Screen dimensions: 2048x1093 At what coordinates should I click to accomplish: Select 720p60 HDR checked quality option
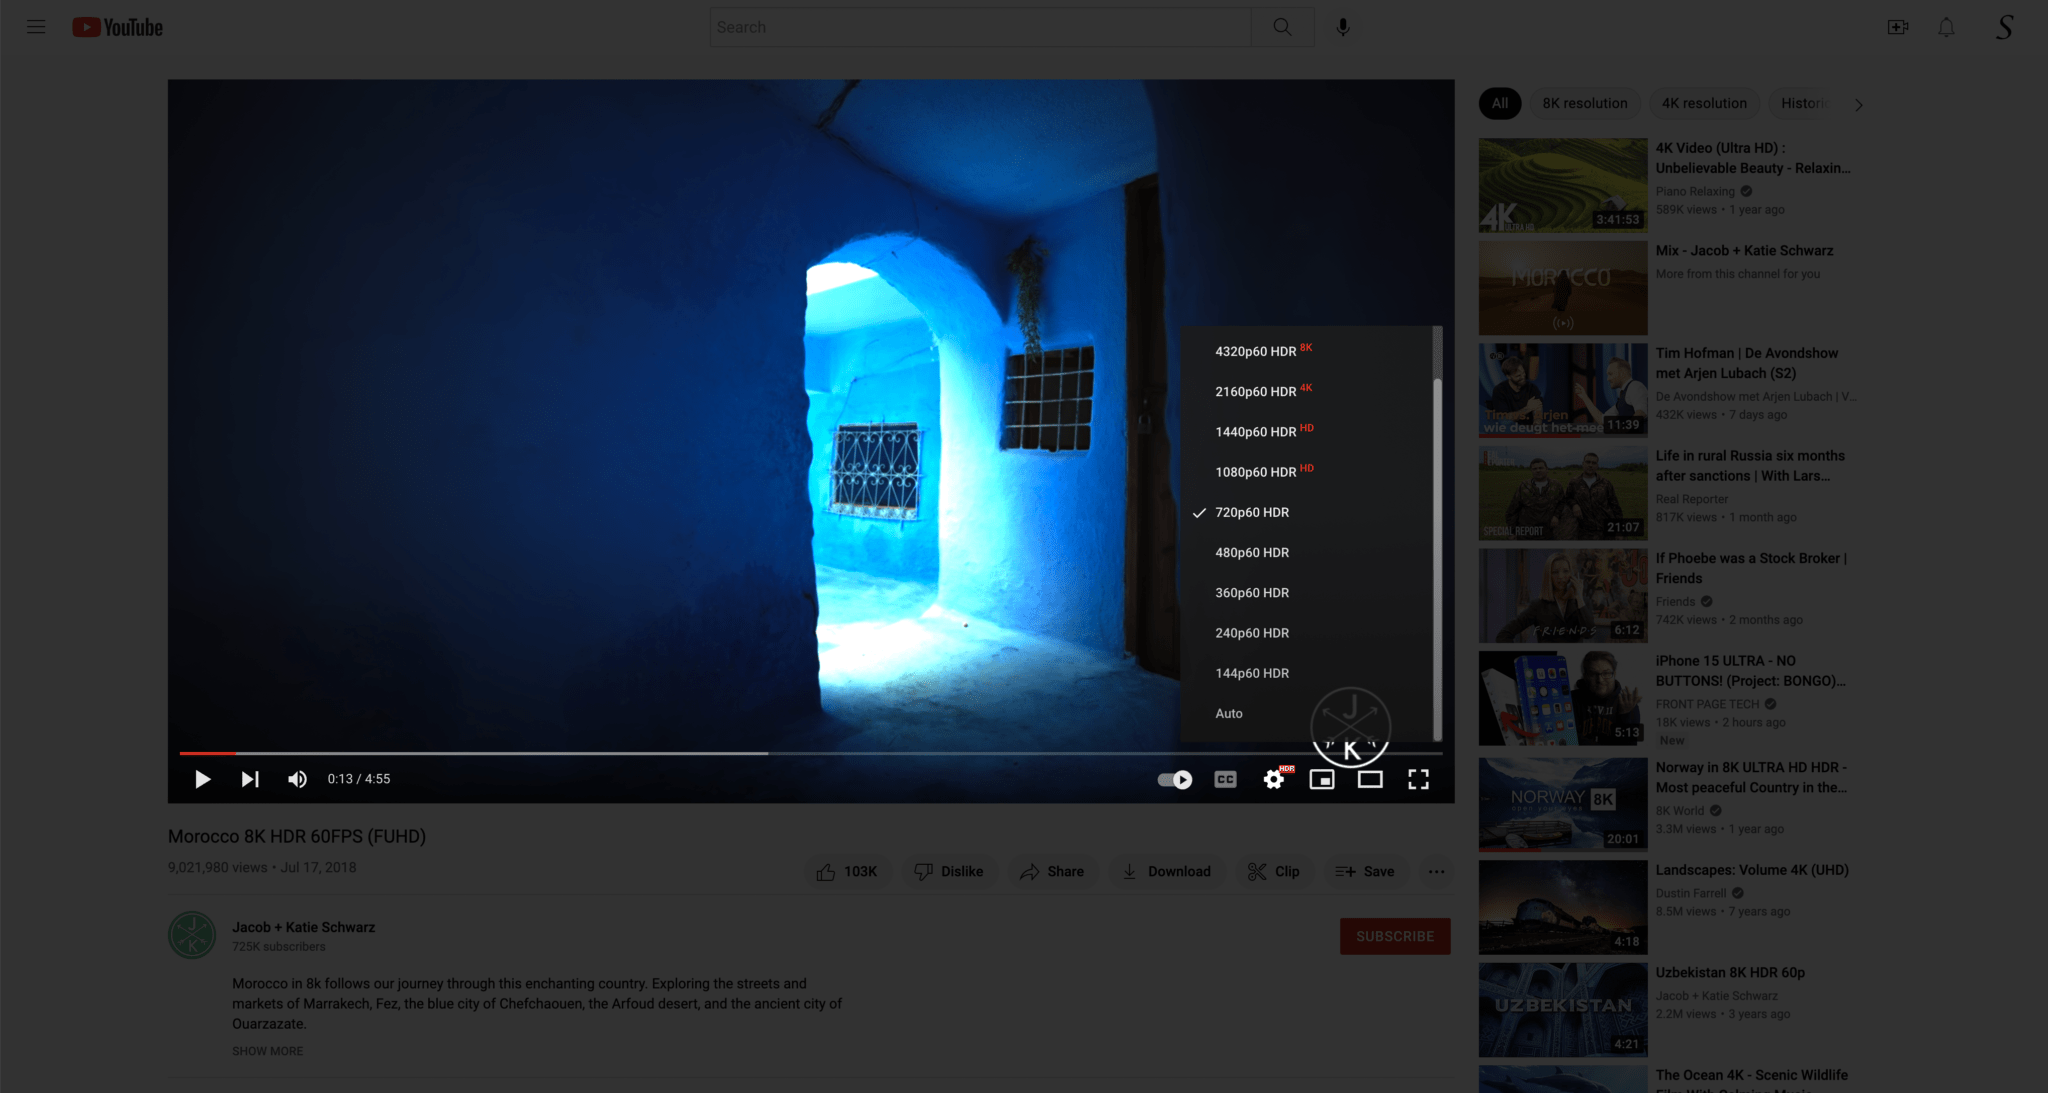click(1252, 512)
